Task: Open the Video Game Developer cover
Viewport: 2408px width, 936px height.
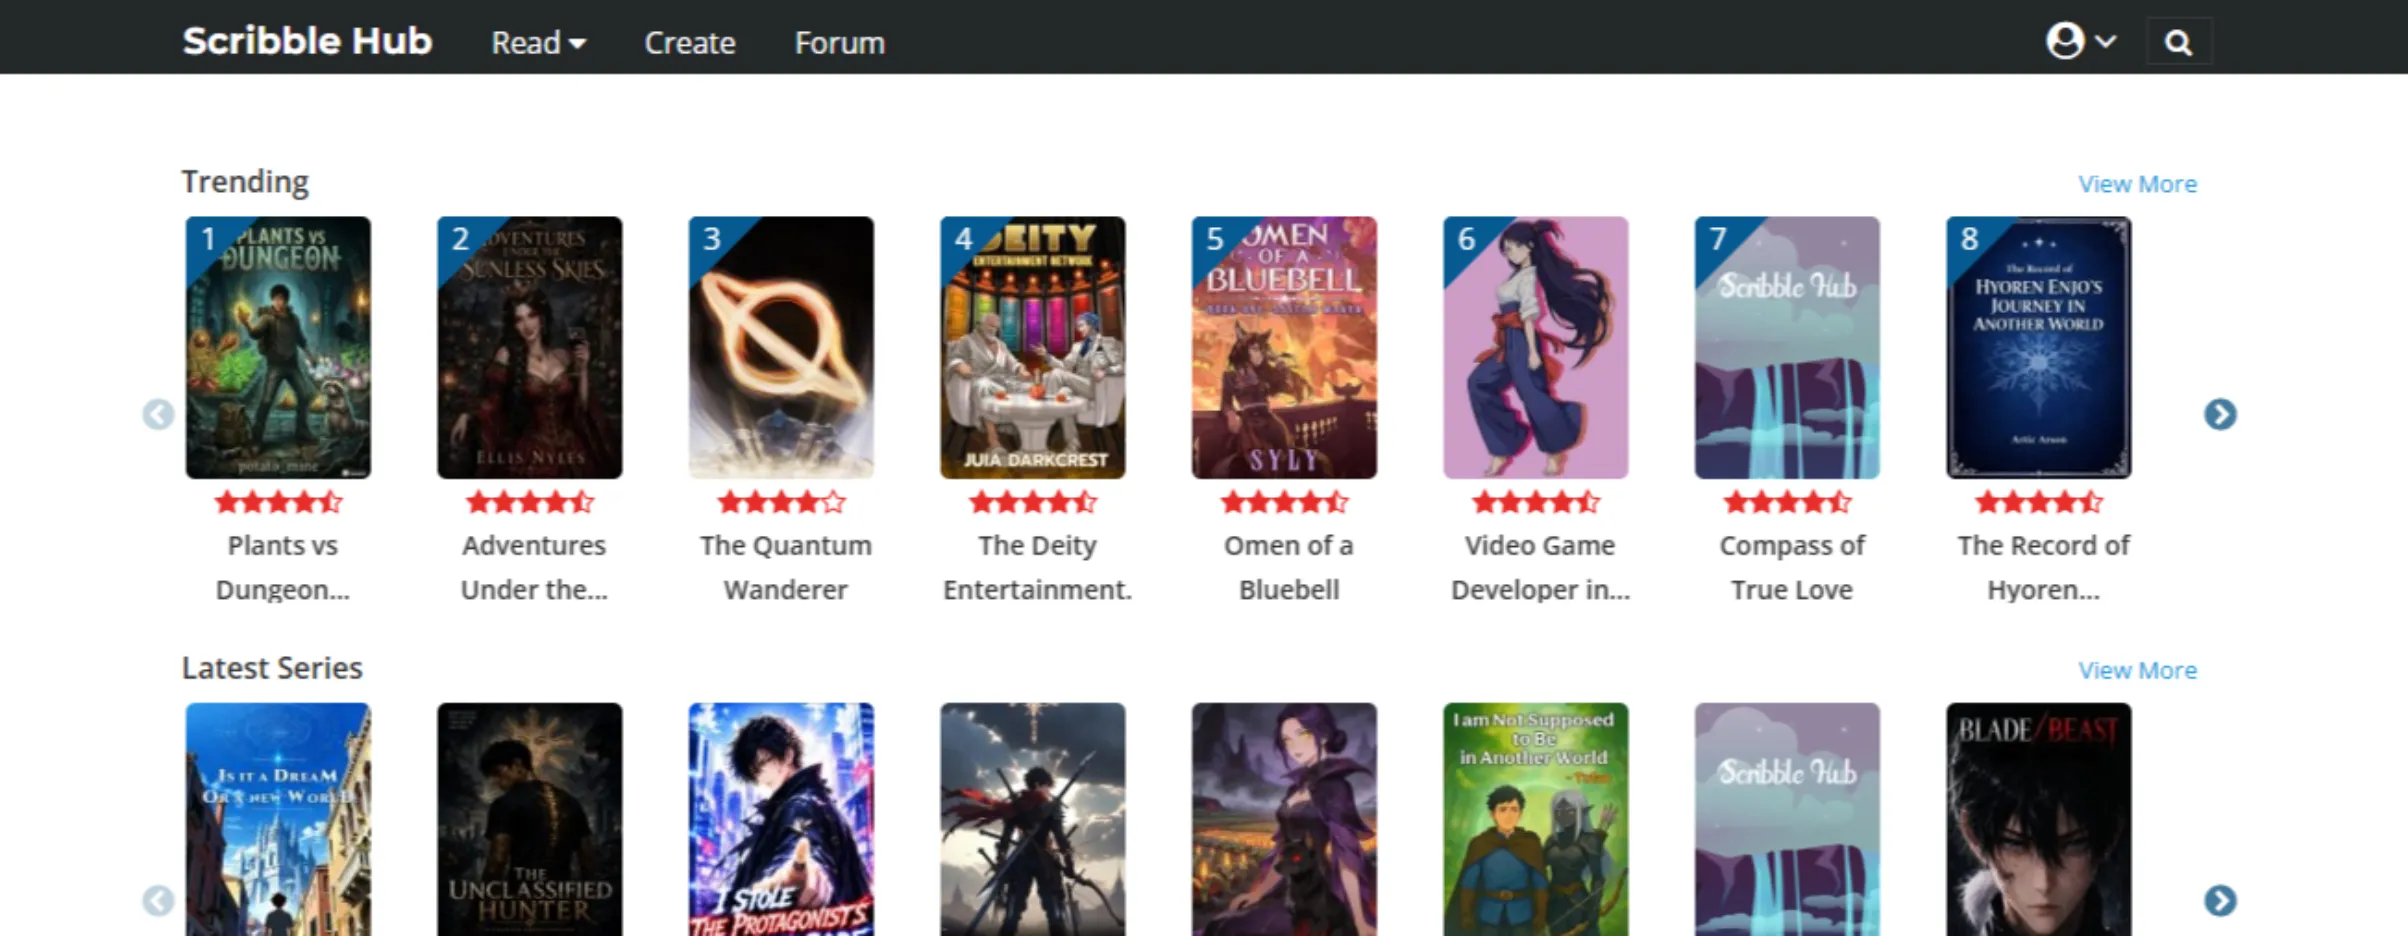Action: coord(1535,347)
